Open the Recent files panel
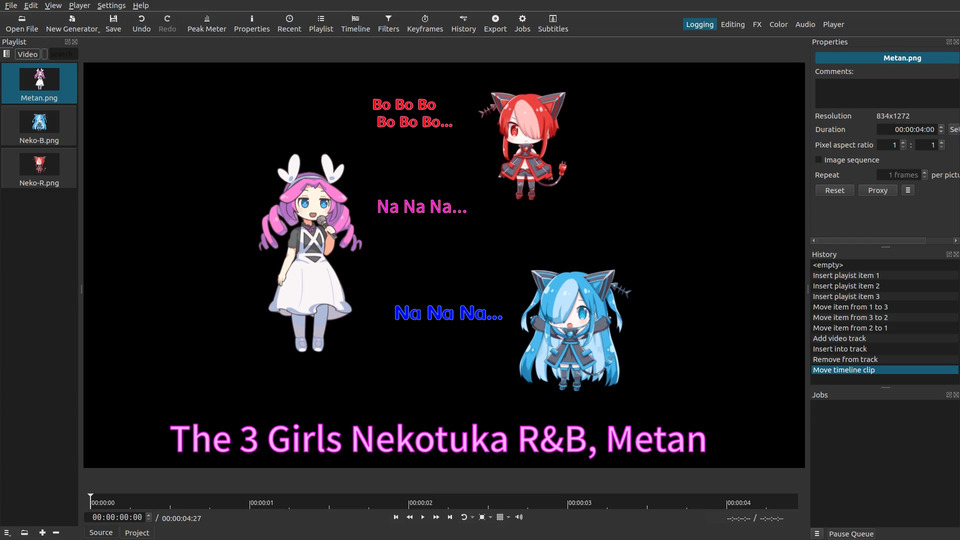This screenshot has width=960, height=540. [x=289, y=24]
